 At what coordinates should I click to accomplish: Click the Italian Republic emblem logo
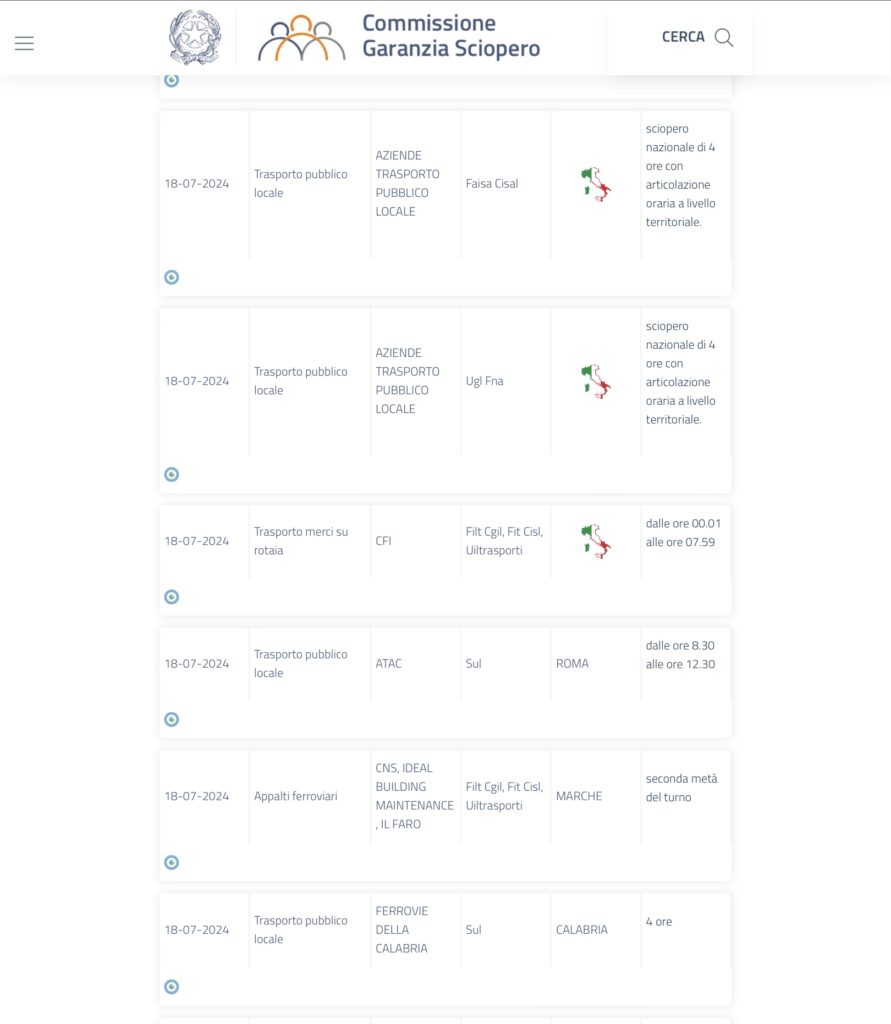click(195, 37)
